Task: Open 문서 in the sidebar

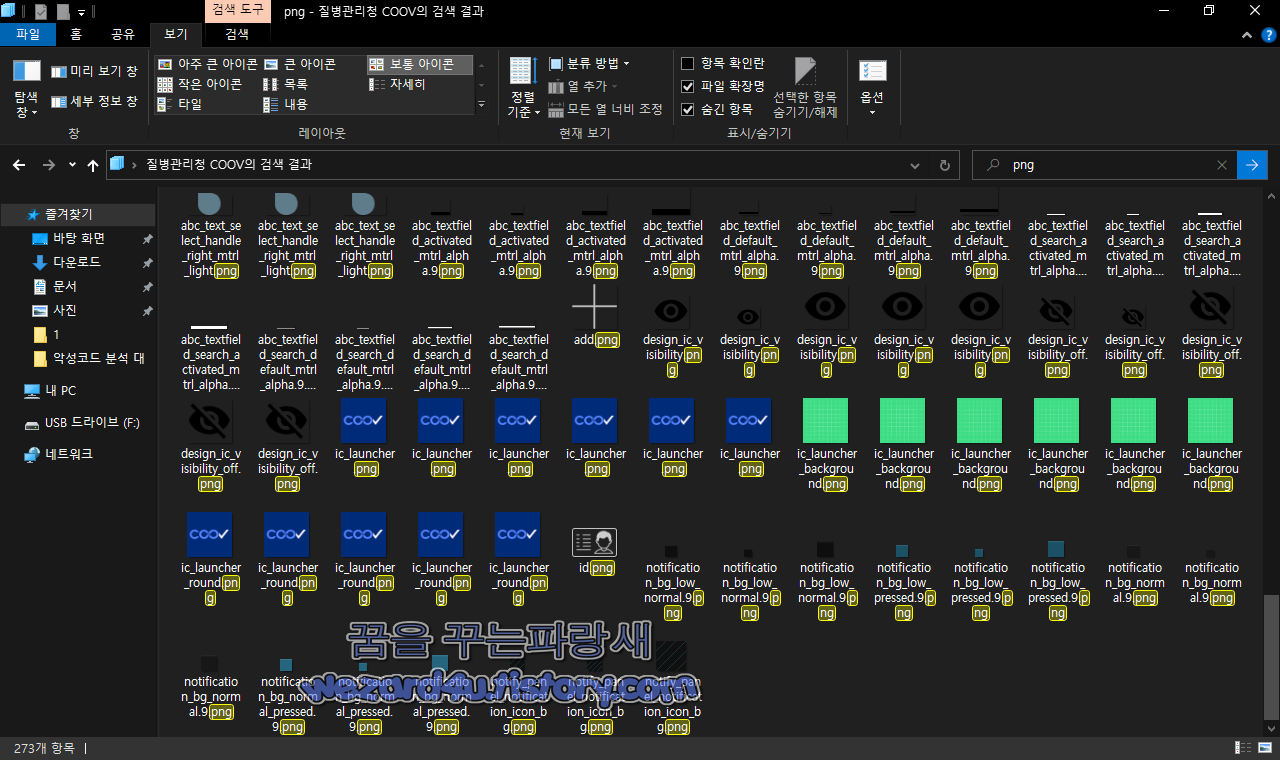Action: [64, 286]
